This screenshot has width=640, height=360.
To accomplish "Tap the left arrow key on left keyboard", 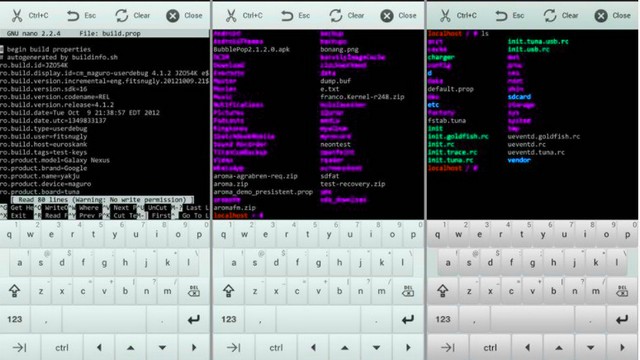I will (99, 348).
